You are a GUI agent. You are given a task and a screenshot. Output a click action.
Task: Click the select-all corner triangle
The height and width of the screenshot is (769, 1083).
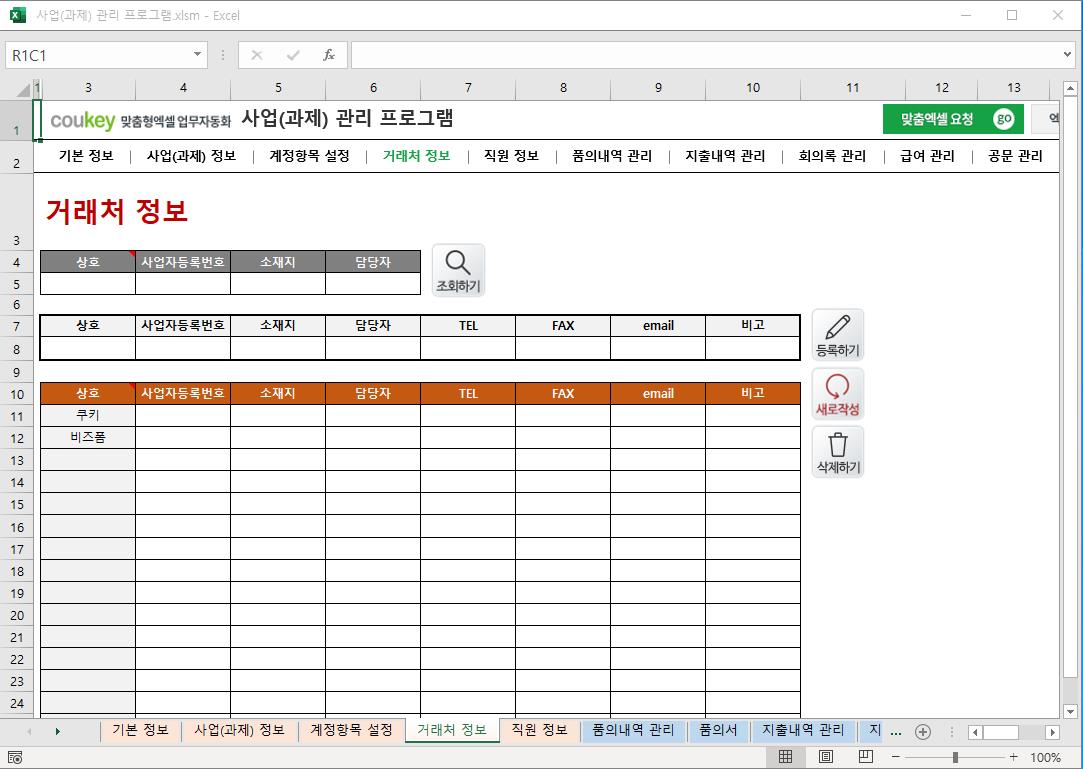tap(23, 89)
